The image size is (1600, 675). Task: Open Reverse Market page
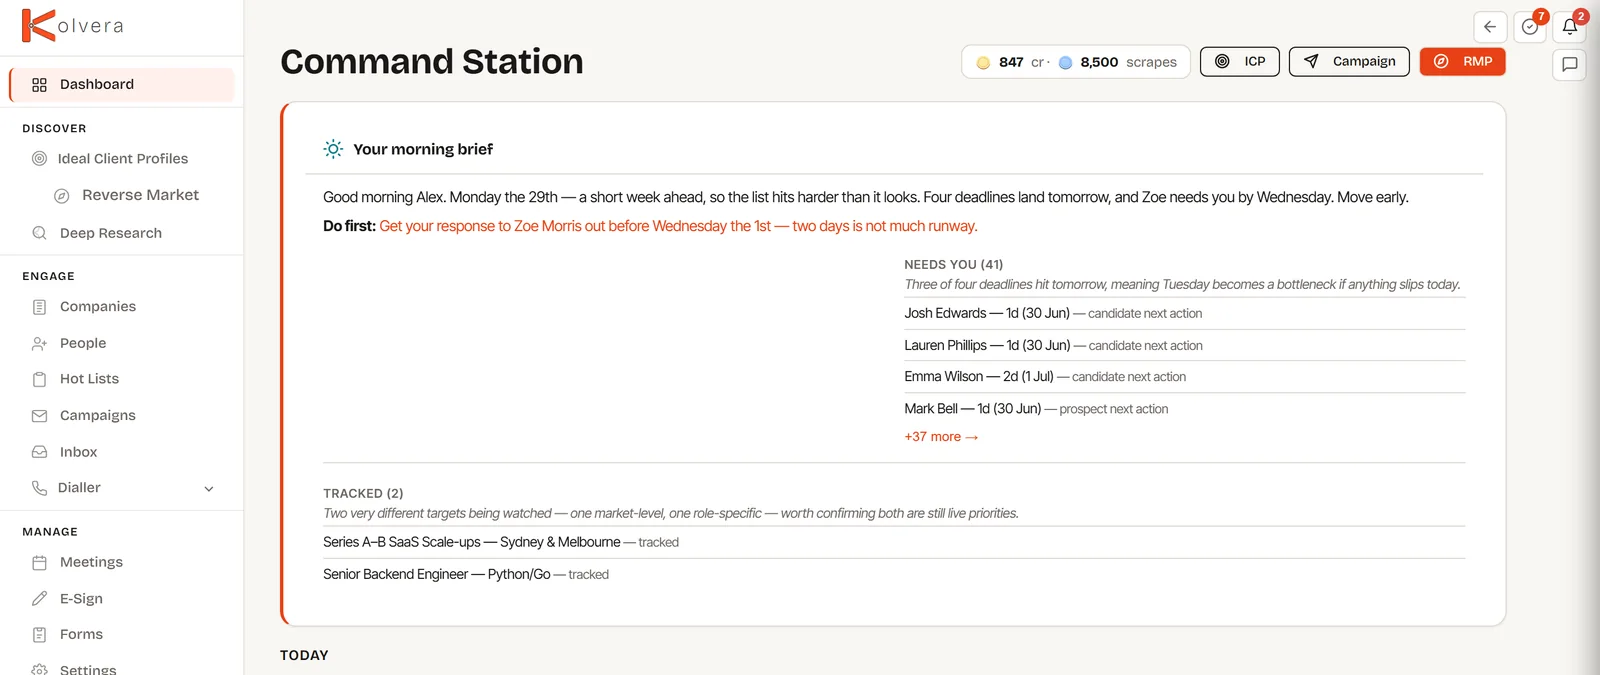(140, 195)
